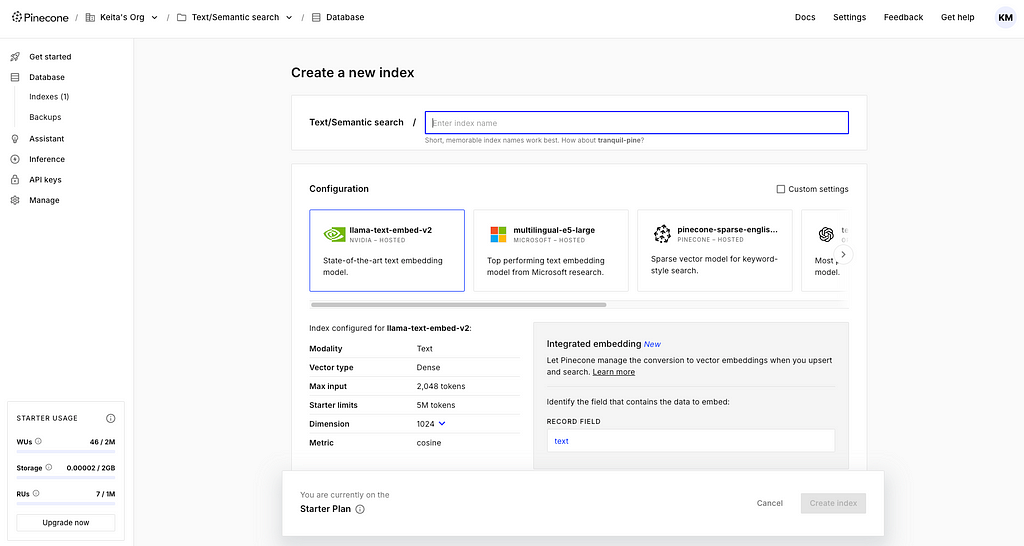
Task: Click the API keys lock icon
Action: (15, 180)
